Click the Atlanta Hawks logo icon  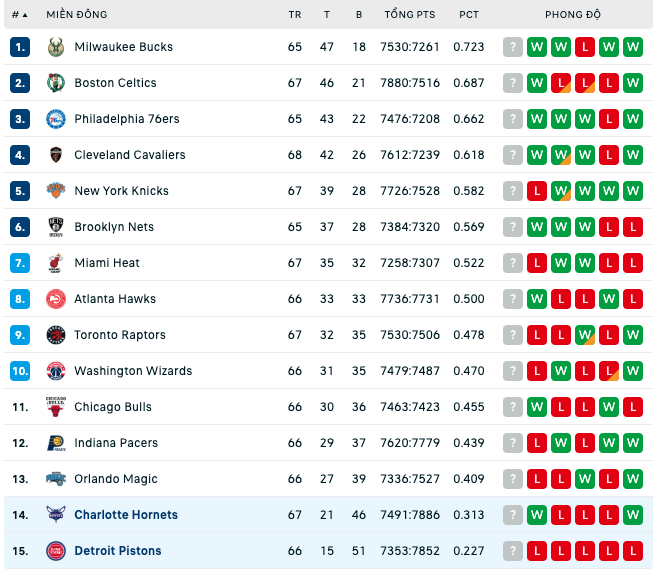click(56, 299)
